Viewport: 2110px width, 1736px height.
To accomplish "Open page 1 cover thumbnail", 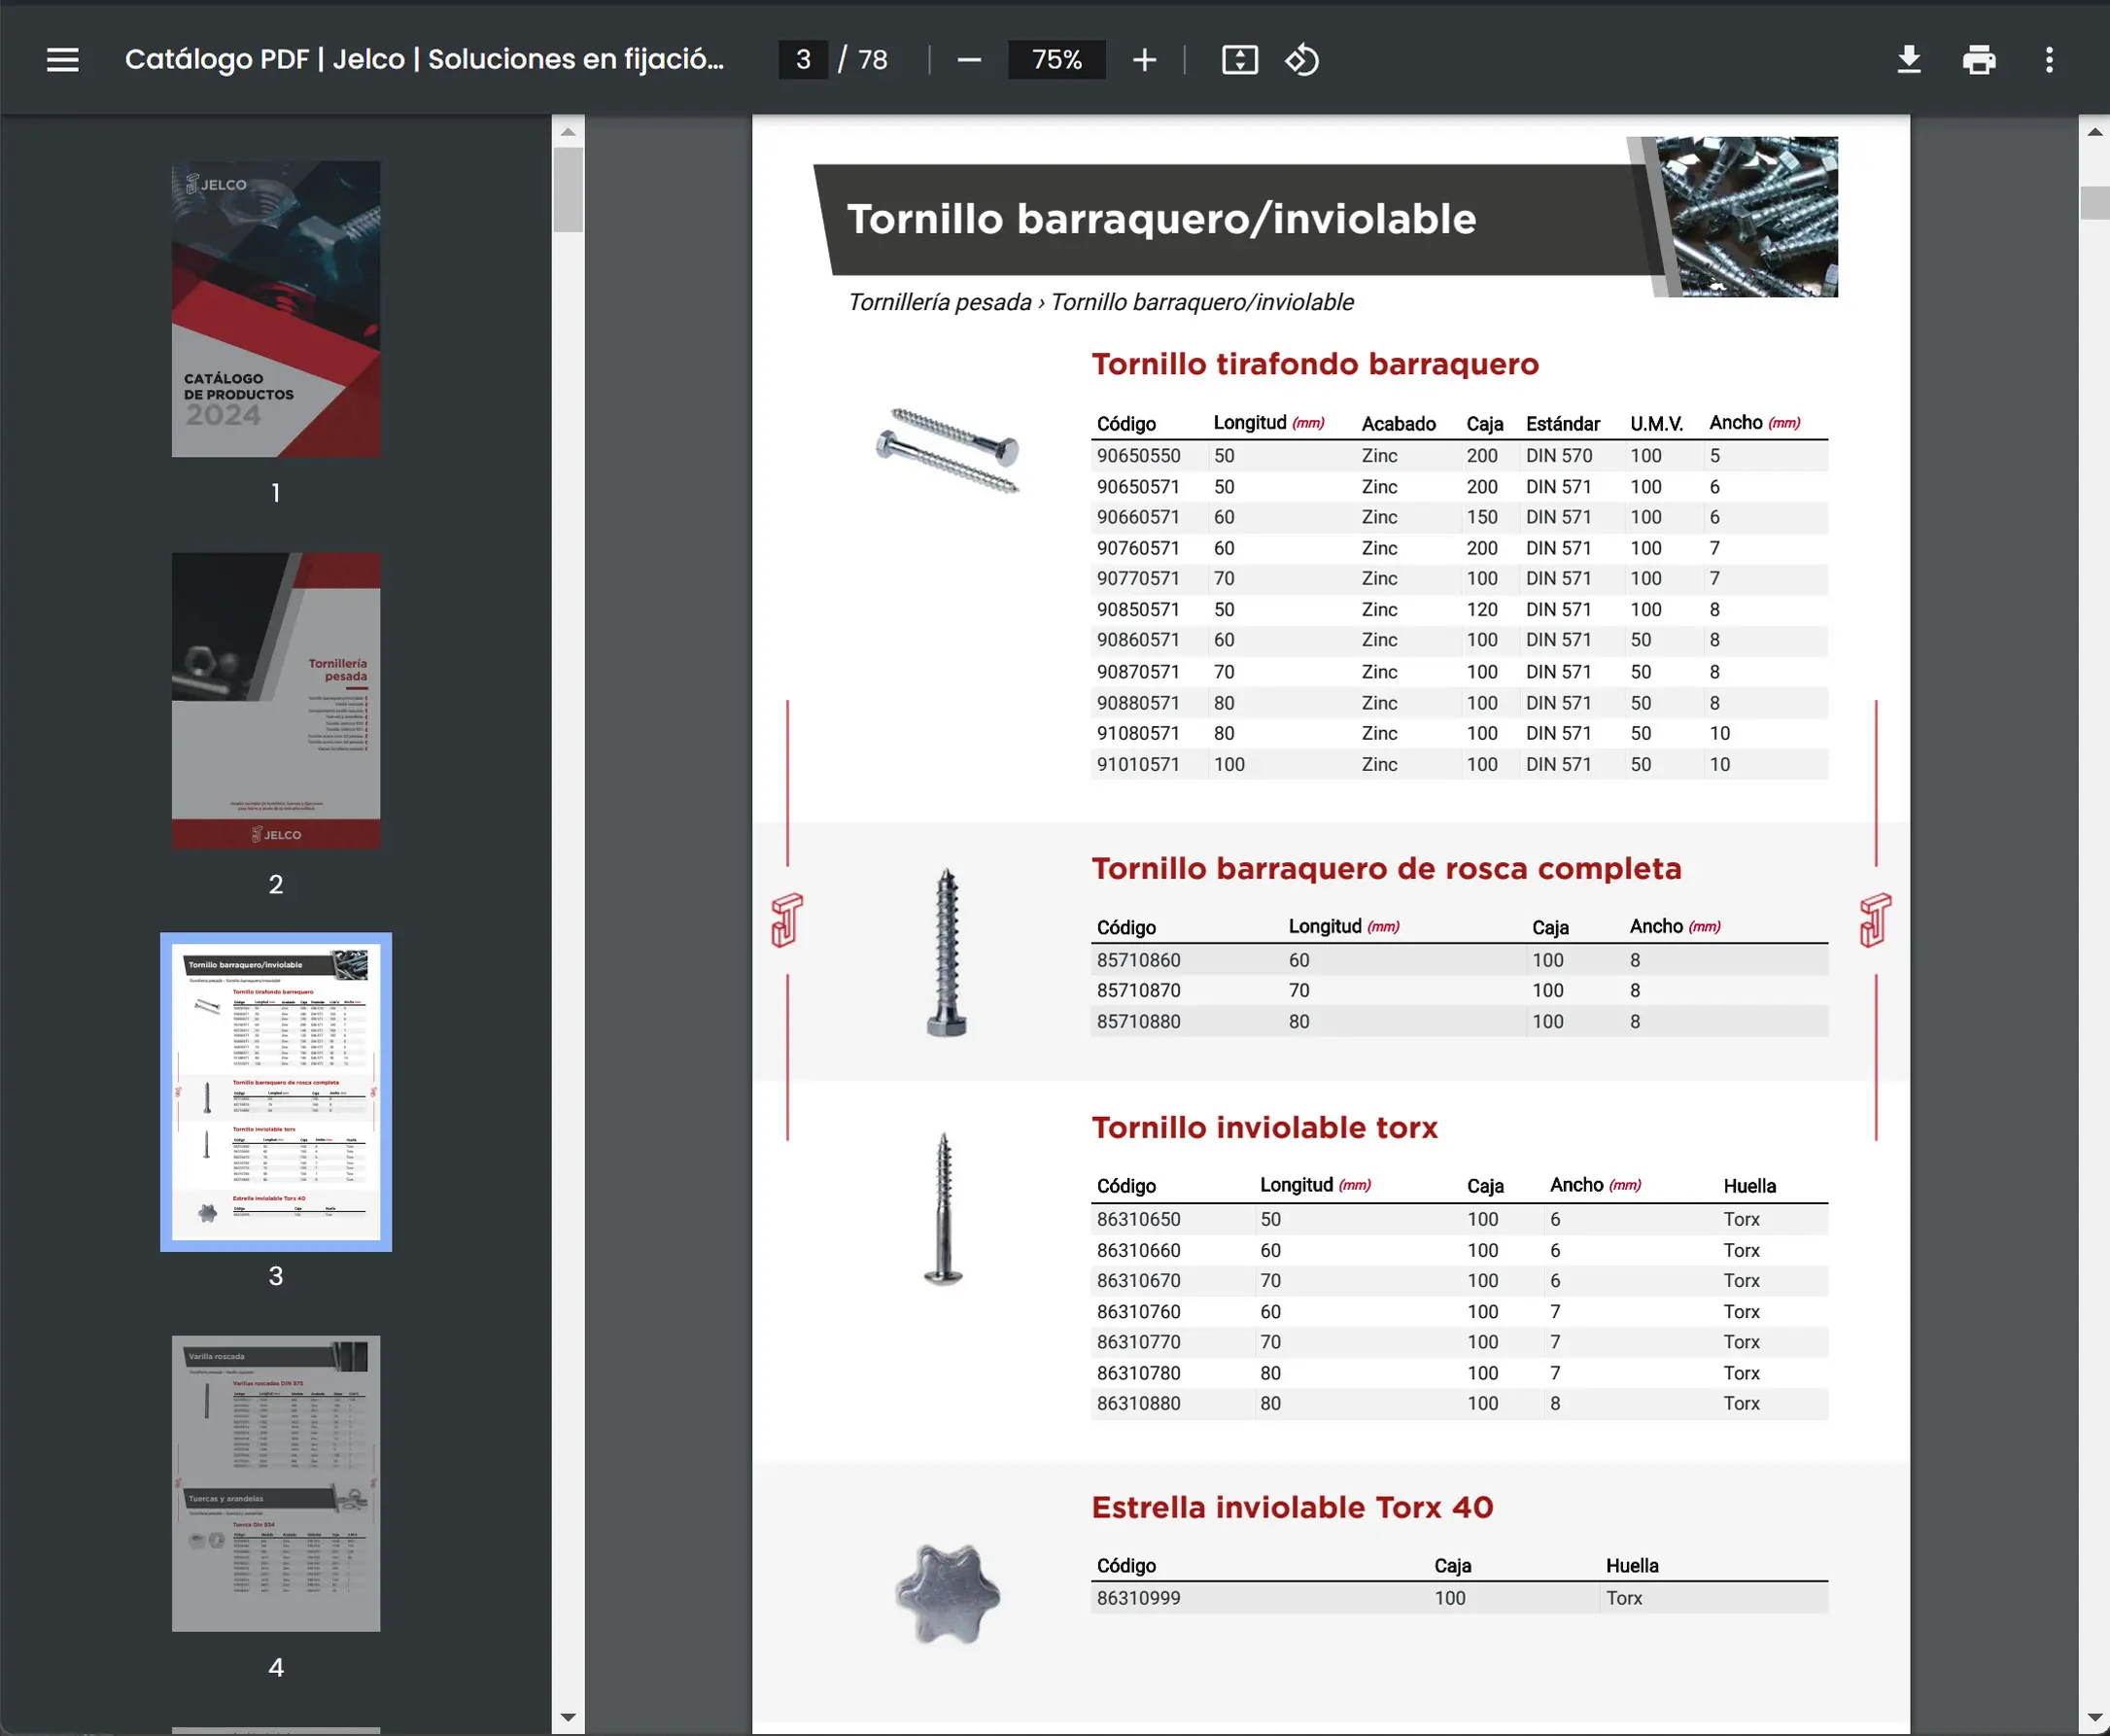I will click(x=275, y=309).
